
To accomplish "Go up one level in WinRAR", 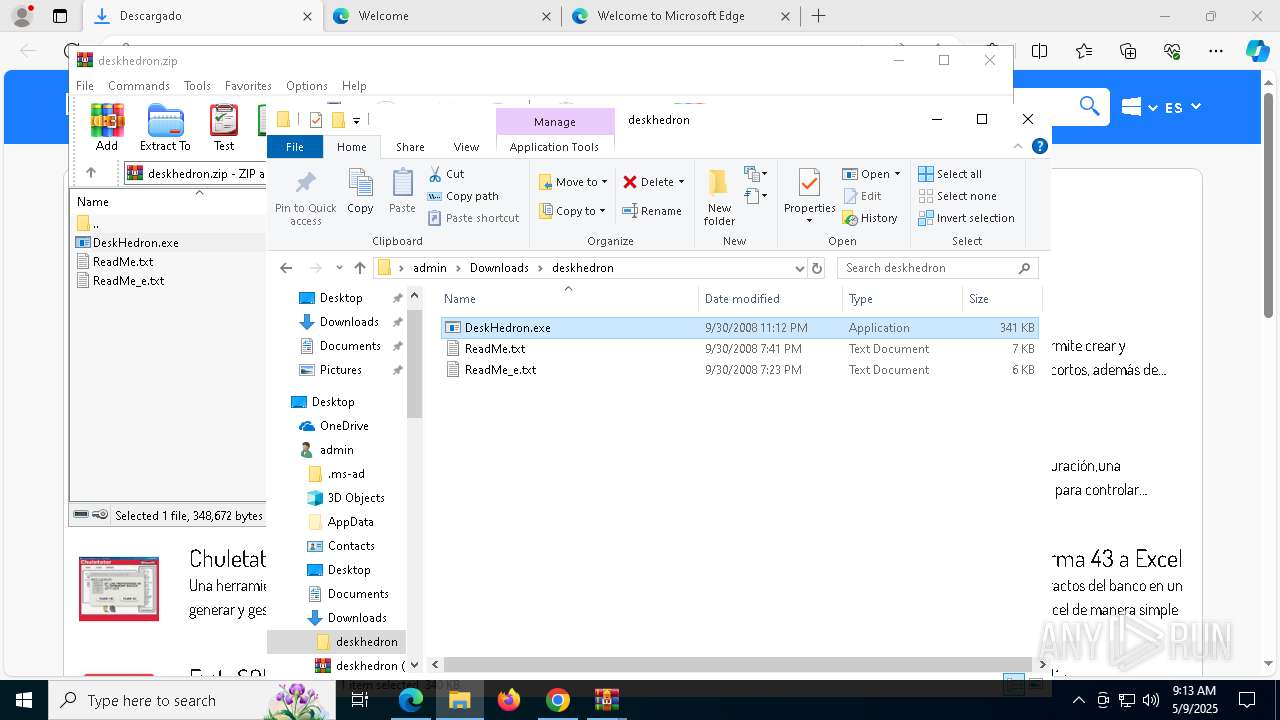I will [x=91, y=173].
